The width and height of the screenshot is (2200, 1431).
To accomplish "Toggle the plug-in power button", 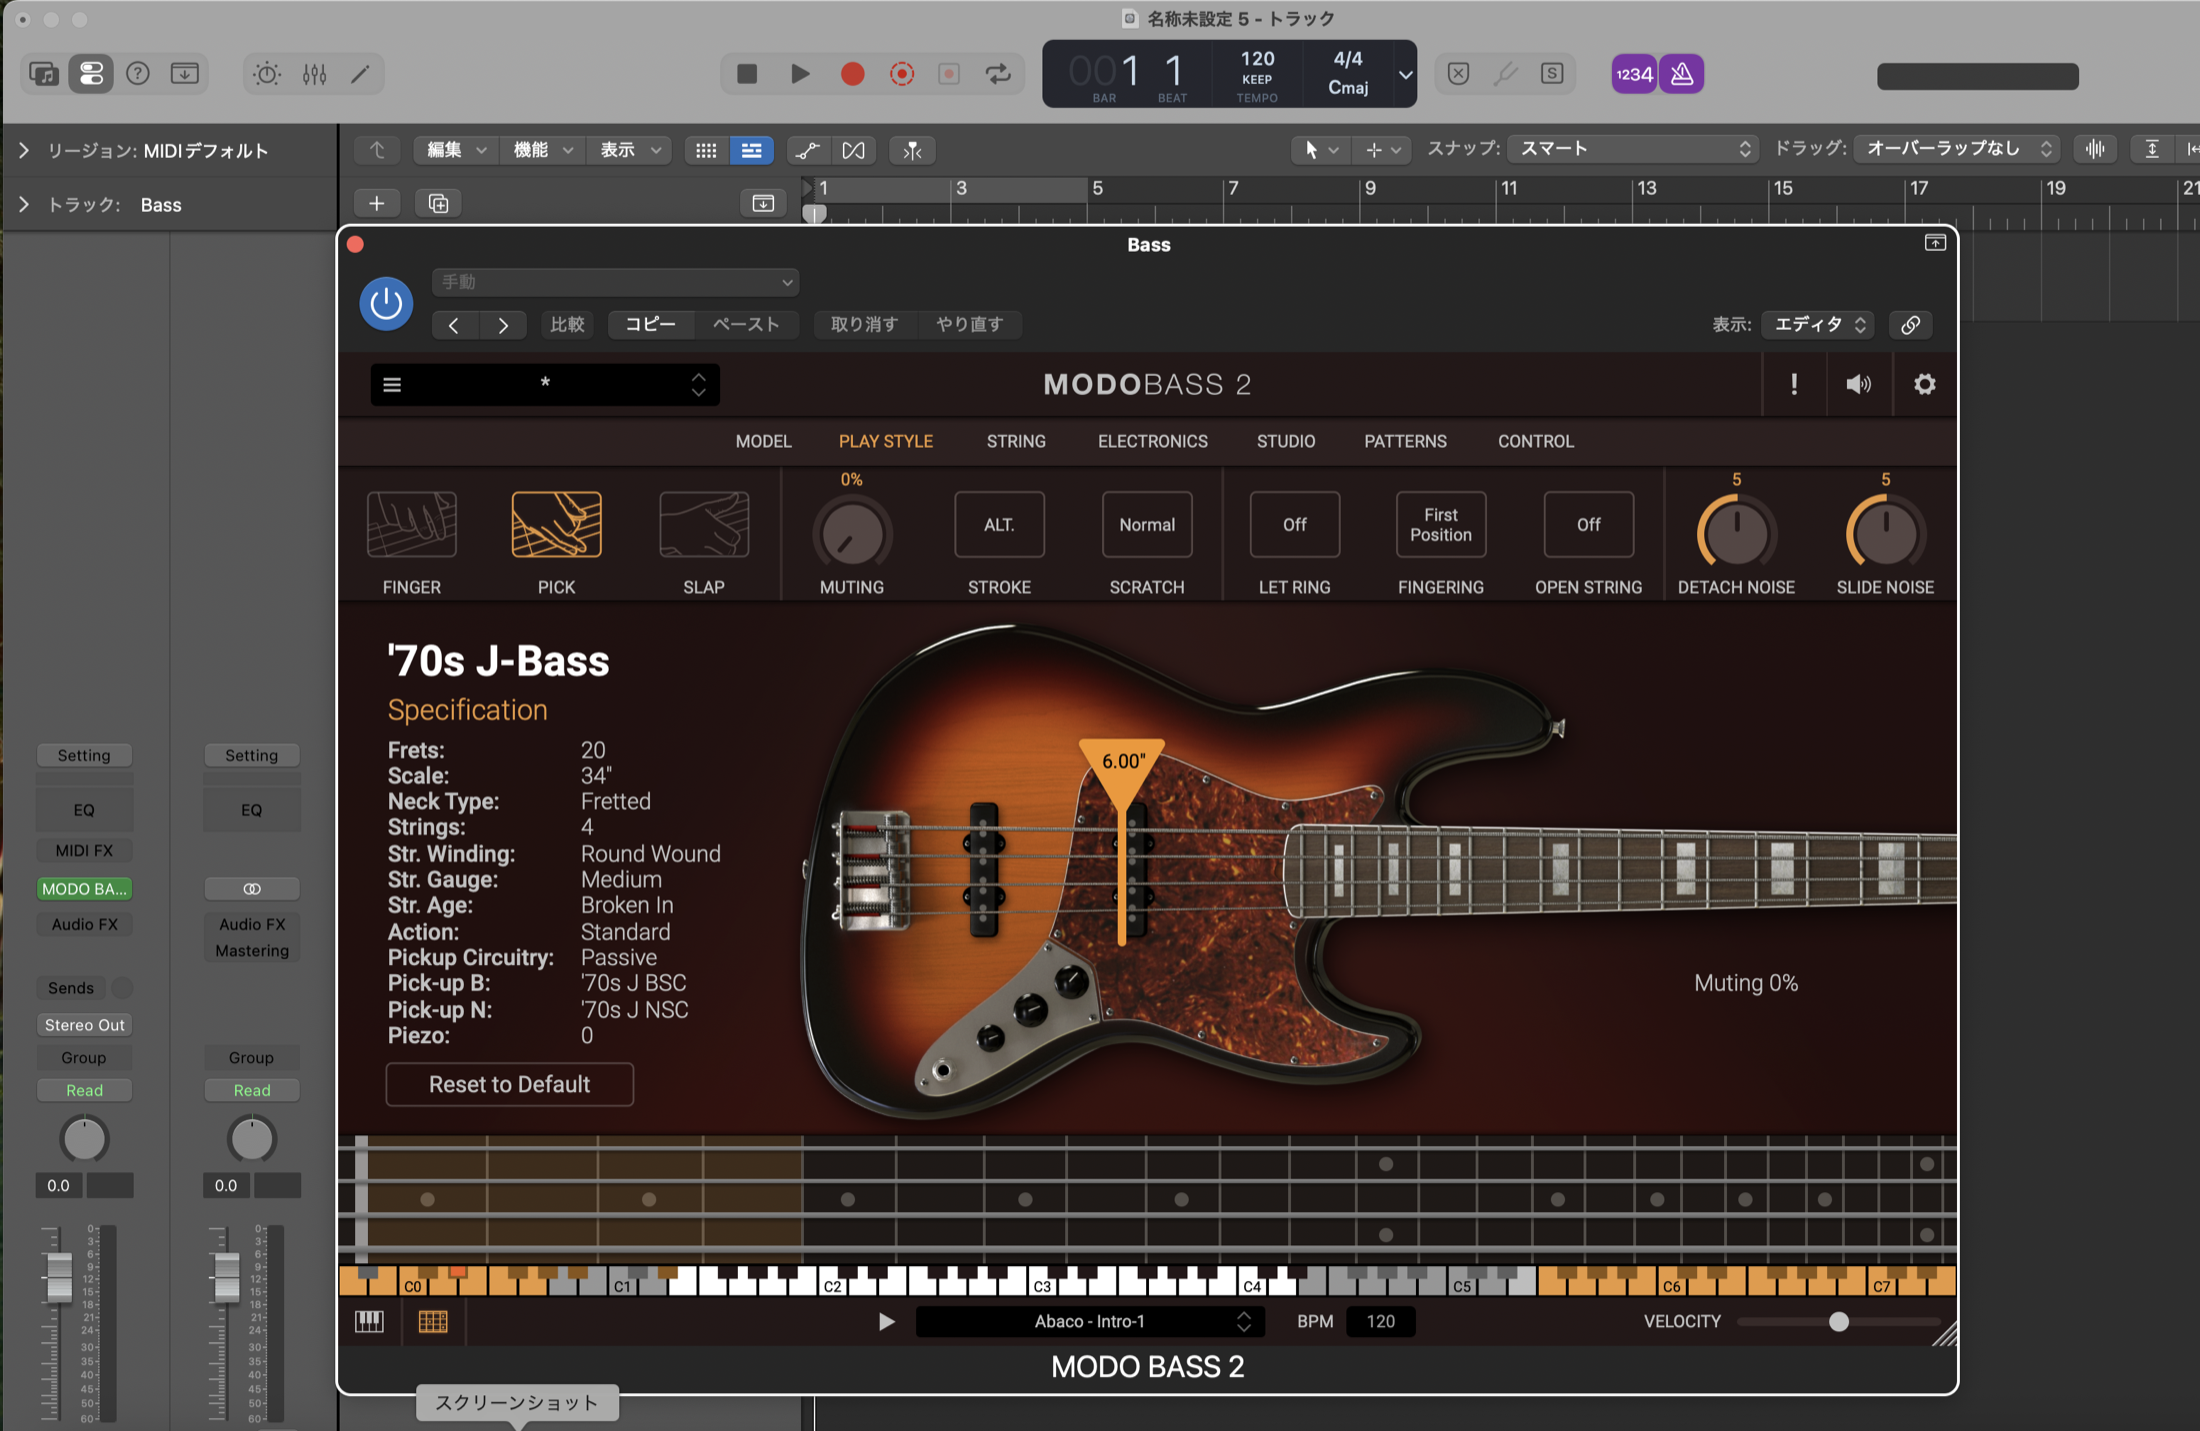I will (386, 303).
